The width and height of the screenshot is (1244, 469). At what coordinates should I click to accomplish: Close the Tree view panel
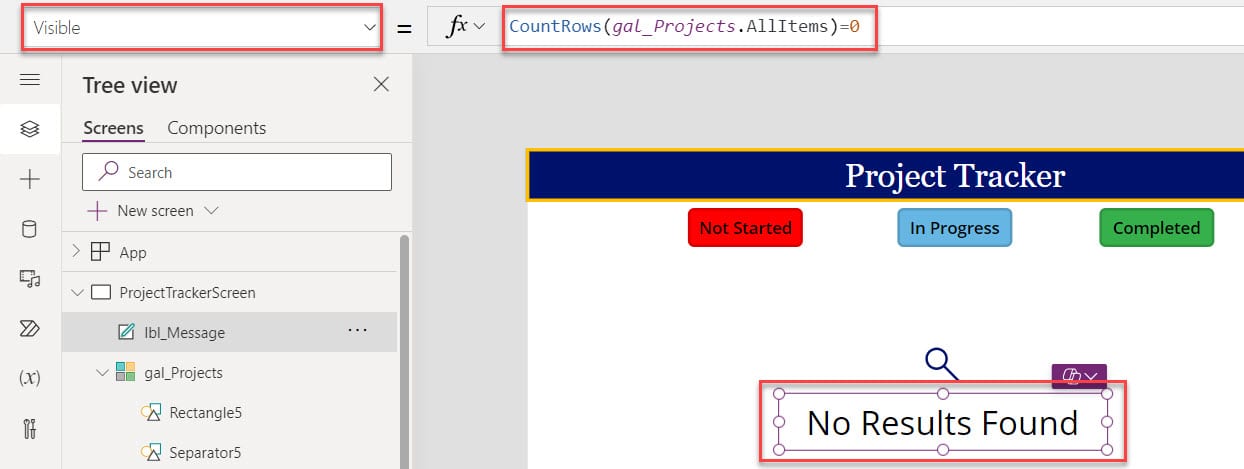click(x=381, y=84)
